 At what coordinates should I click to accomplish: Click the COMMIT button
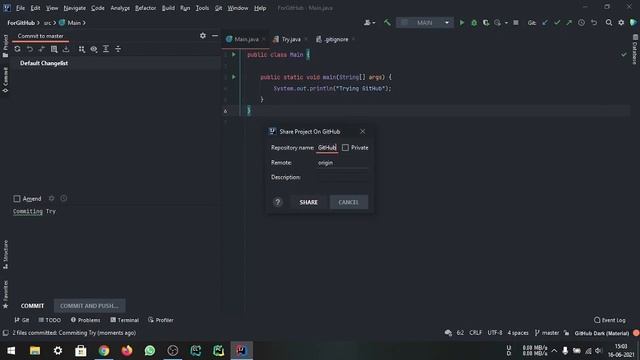[32, 306]
